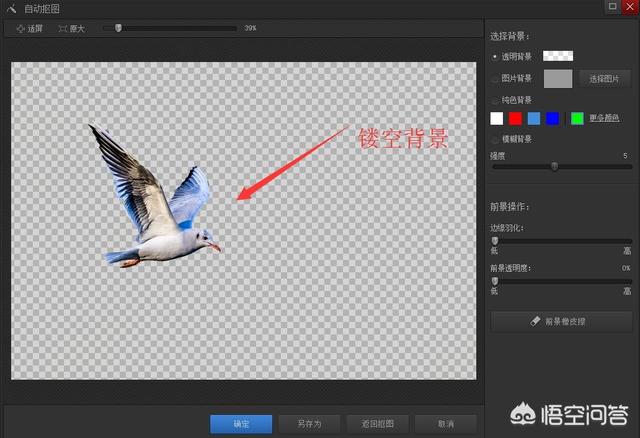Click return to cutout (返回抠图) button
This screenshot has width=640, height=438.
(x=377, y=423)
